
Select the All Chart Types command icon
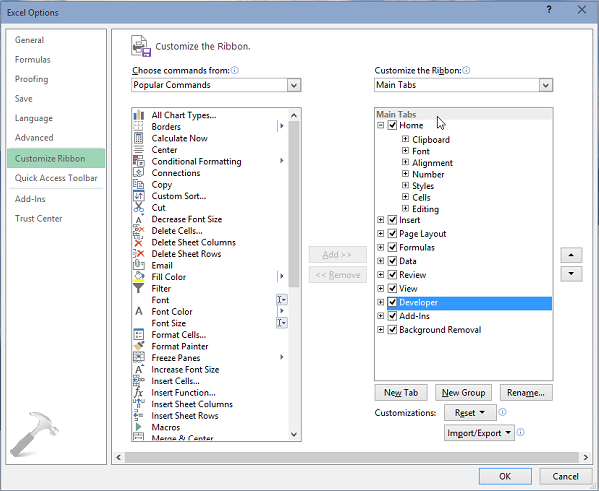point(139,115)
